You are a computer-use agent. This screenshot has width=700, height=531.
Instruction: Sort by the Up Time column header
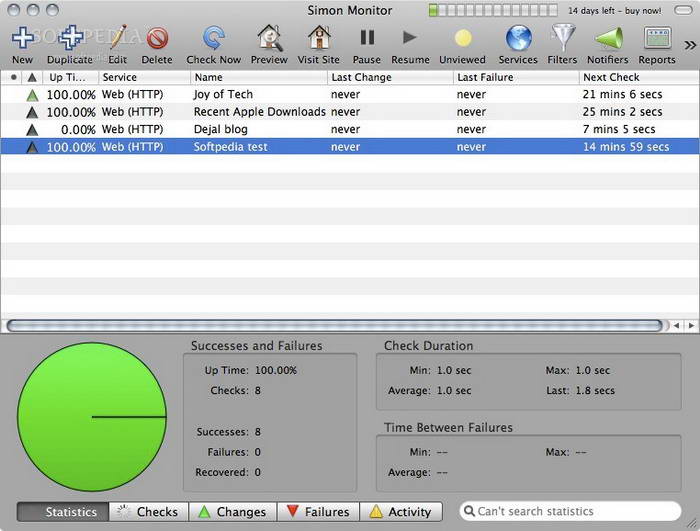[x=71, y=77]
